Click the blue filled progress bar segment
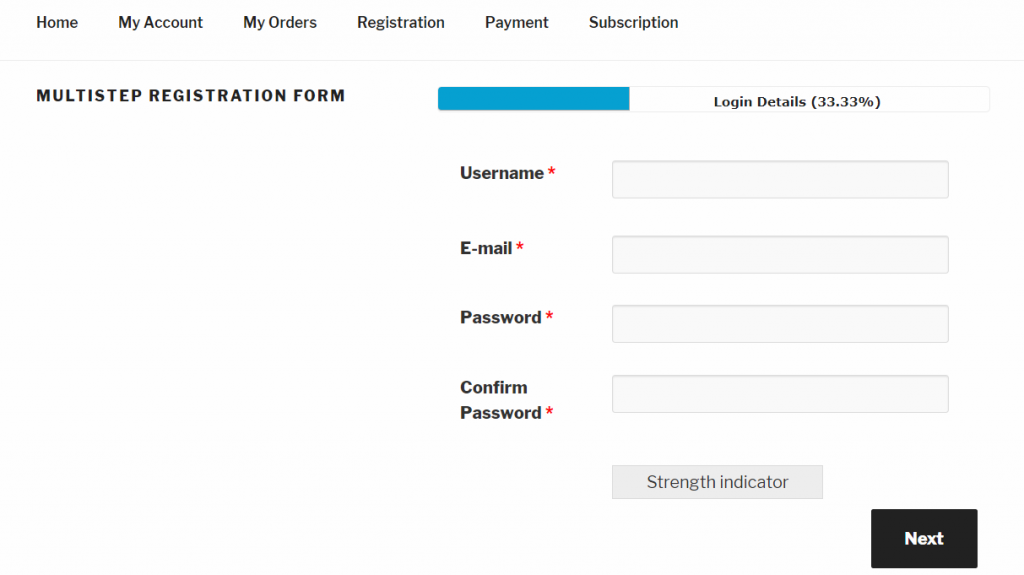This screenshot has height=575, width=1024. tap(534, 99)
